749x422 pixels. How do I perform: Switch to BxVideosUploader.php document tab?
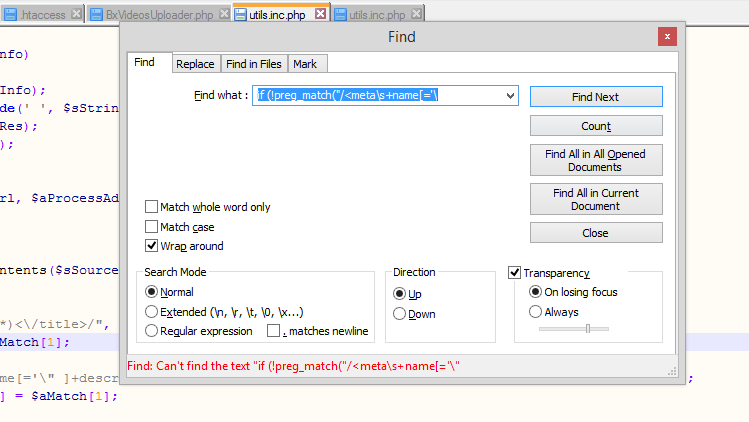pos(159,15)
